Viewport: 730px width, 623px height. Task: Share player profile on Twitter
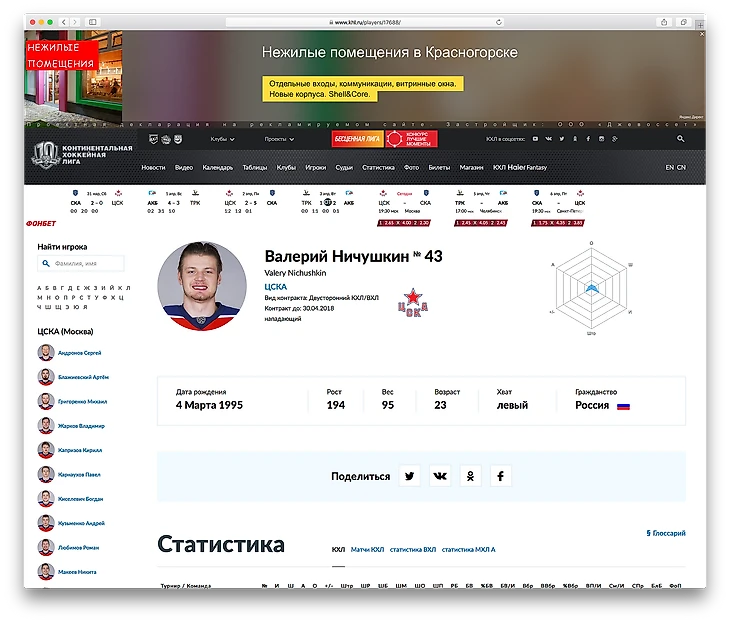click(409, 476)
